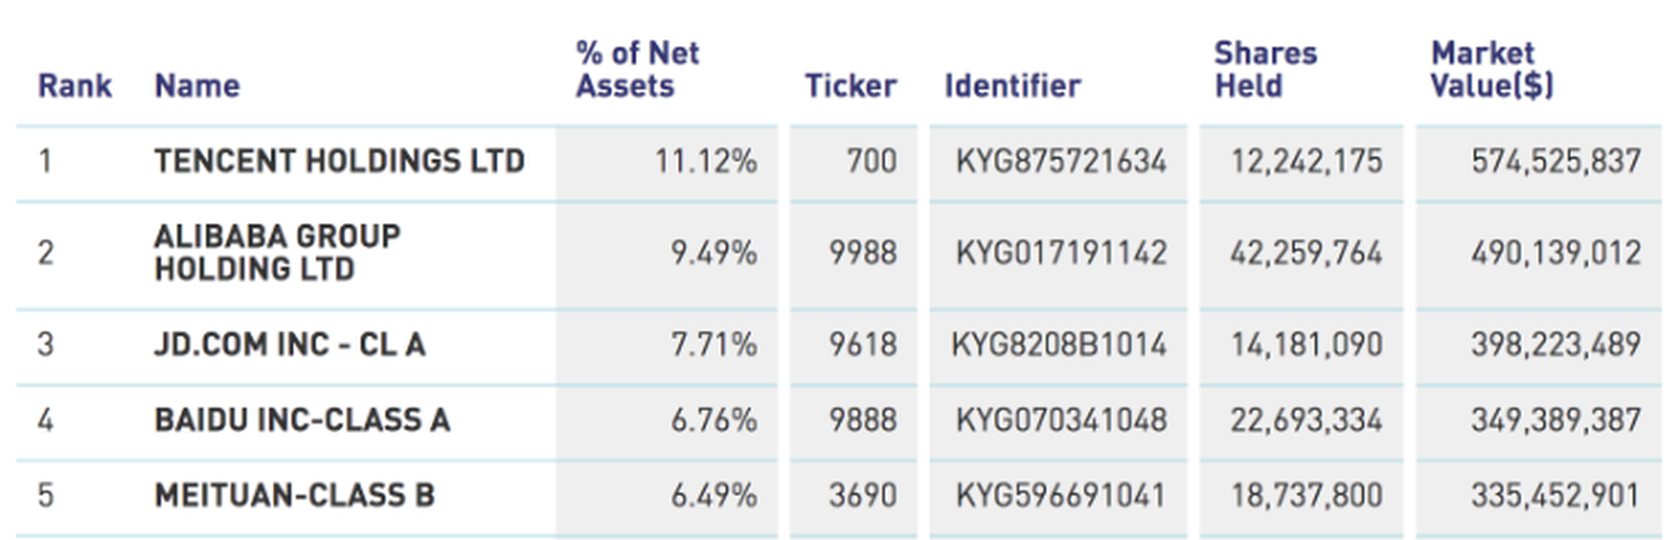Click the Shares Held column header
Viewport: 1680px width, 540px height.
(x=1265, y=70)
